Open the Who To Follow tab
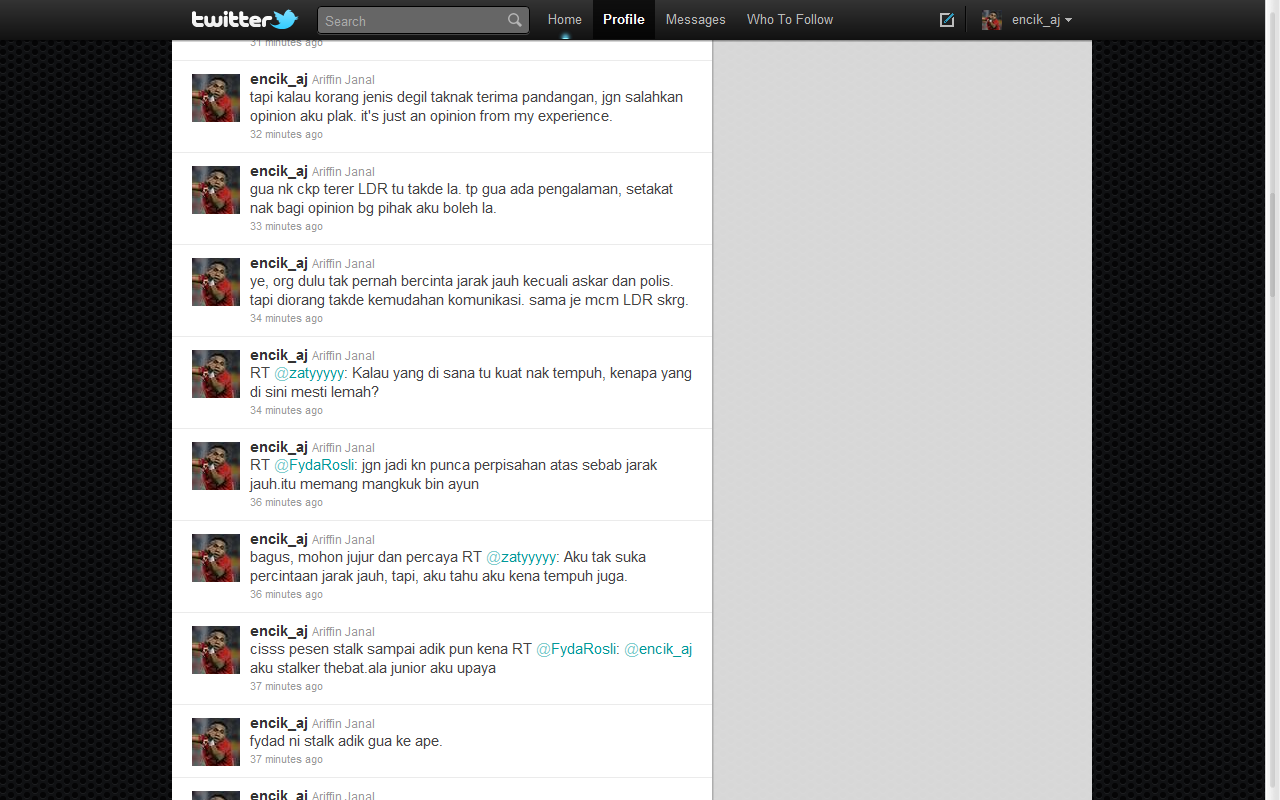The height and width of the screenshot is (800, 1280). coord(790,19)
